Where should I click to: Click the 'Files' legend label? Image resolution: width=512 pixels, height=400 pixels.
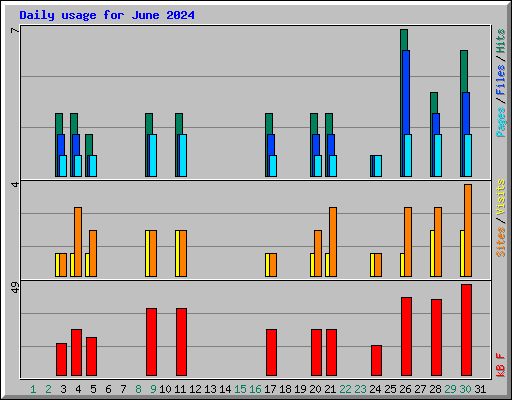tap(501, 80)
